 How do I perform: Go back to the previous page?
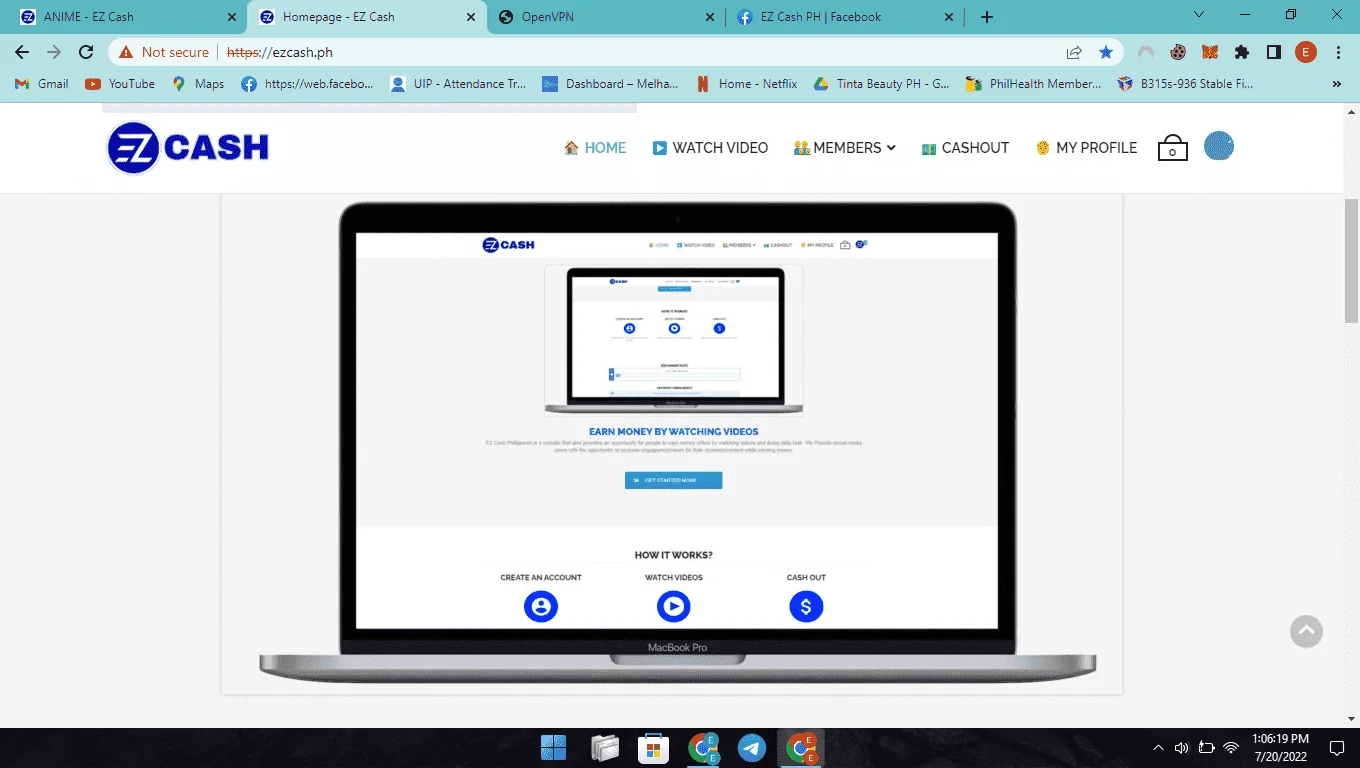pyautogui.click(x=22, y=52)
